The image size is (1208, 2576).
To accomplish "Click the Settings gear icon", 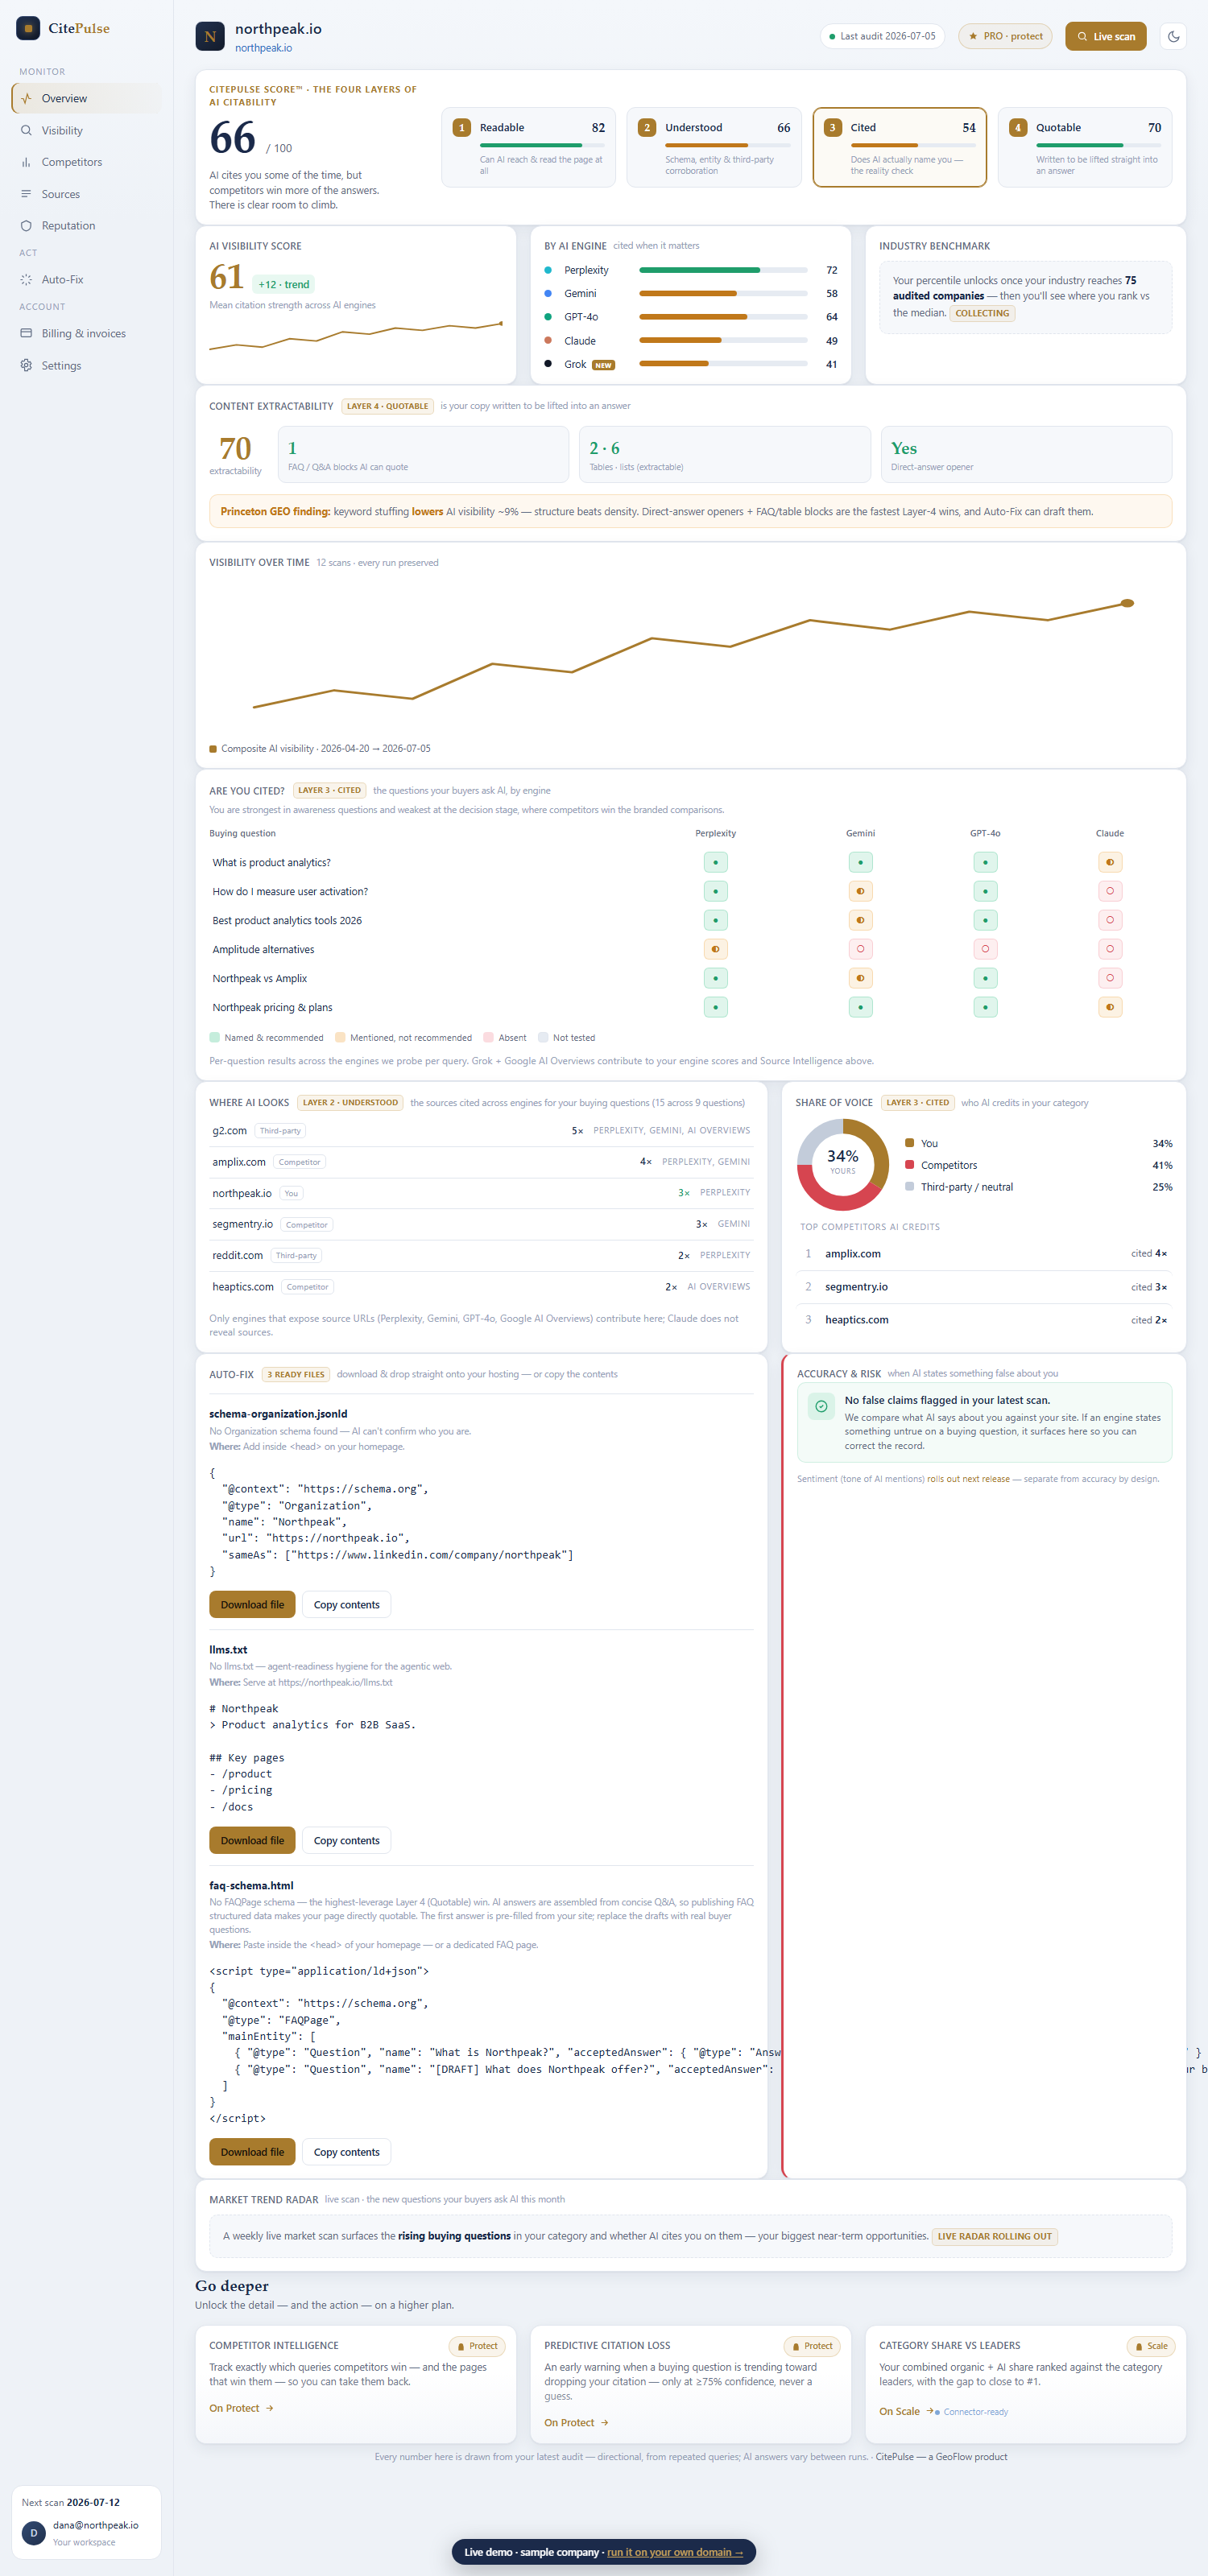I will tap(26, 365).
